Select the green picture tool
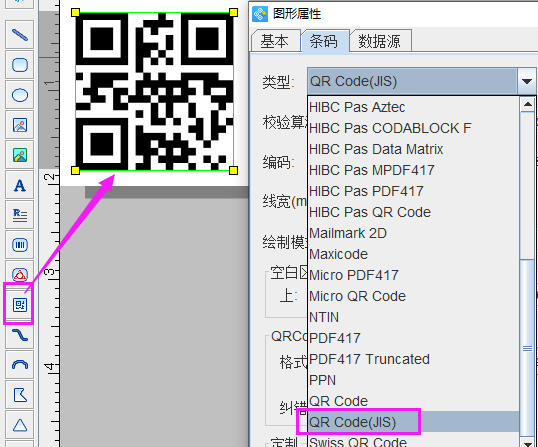The height and width of the screenshot is (447, 538). click(x=20, y=155)
